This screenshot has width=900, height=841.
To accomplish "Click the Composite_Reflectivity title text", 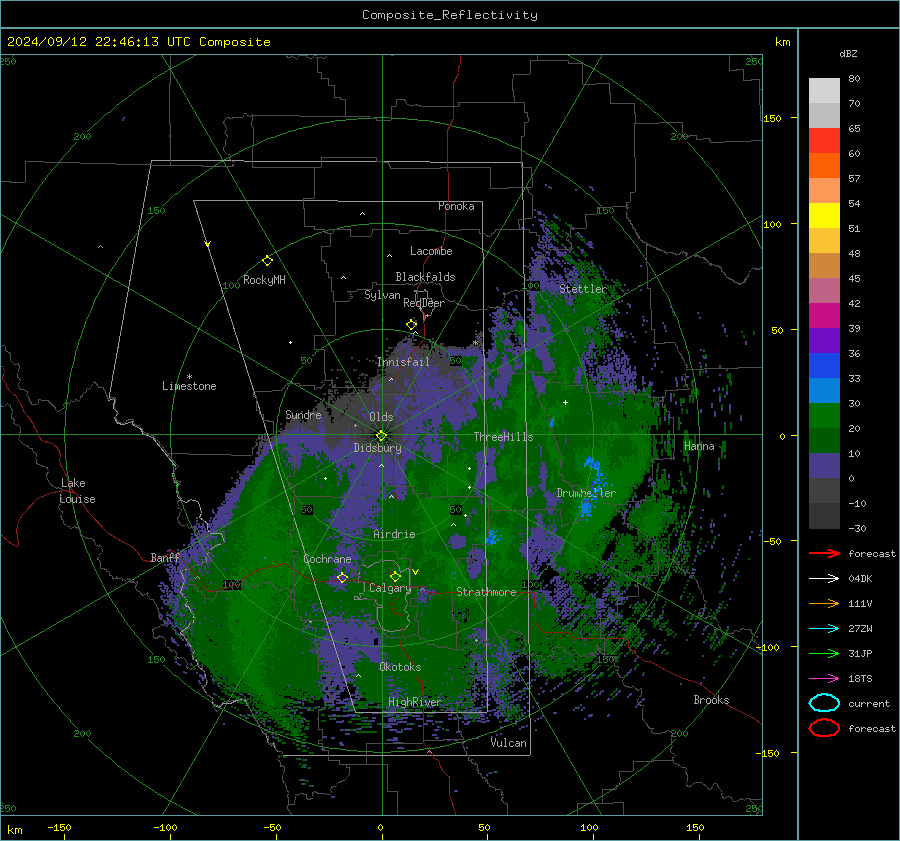I will 450,15.
